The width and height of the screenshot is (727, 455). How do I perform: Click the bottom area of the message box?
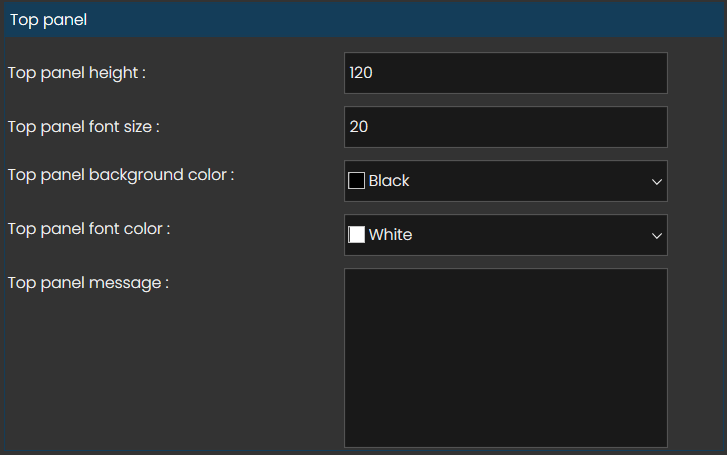pyautogui.click(x=505, y=430)
